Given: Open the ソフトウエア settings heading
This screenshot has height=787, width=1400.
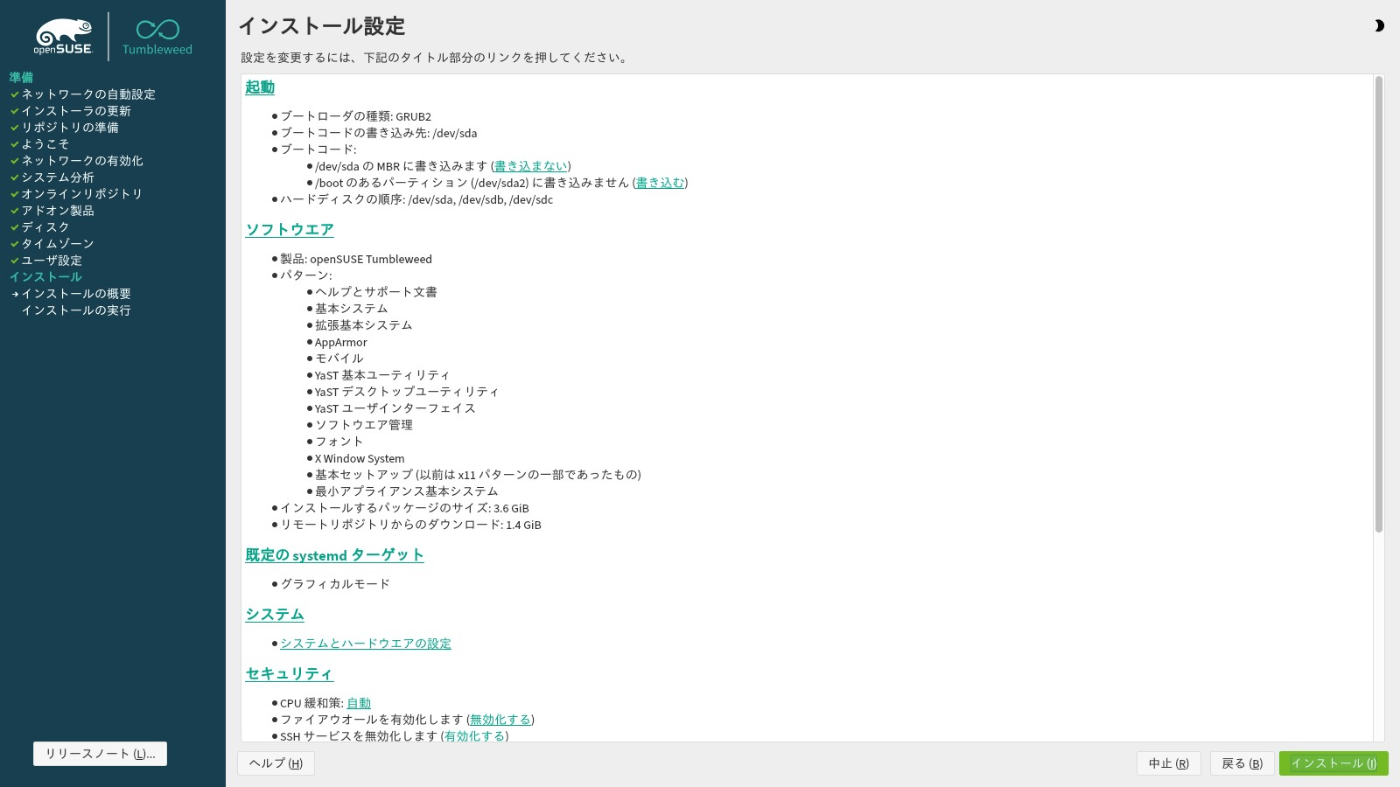Looking at the screenshot, I should (290, 229).
